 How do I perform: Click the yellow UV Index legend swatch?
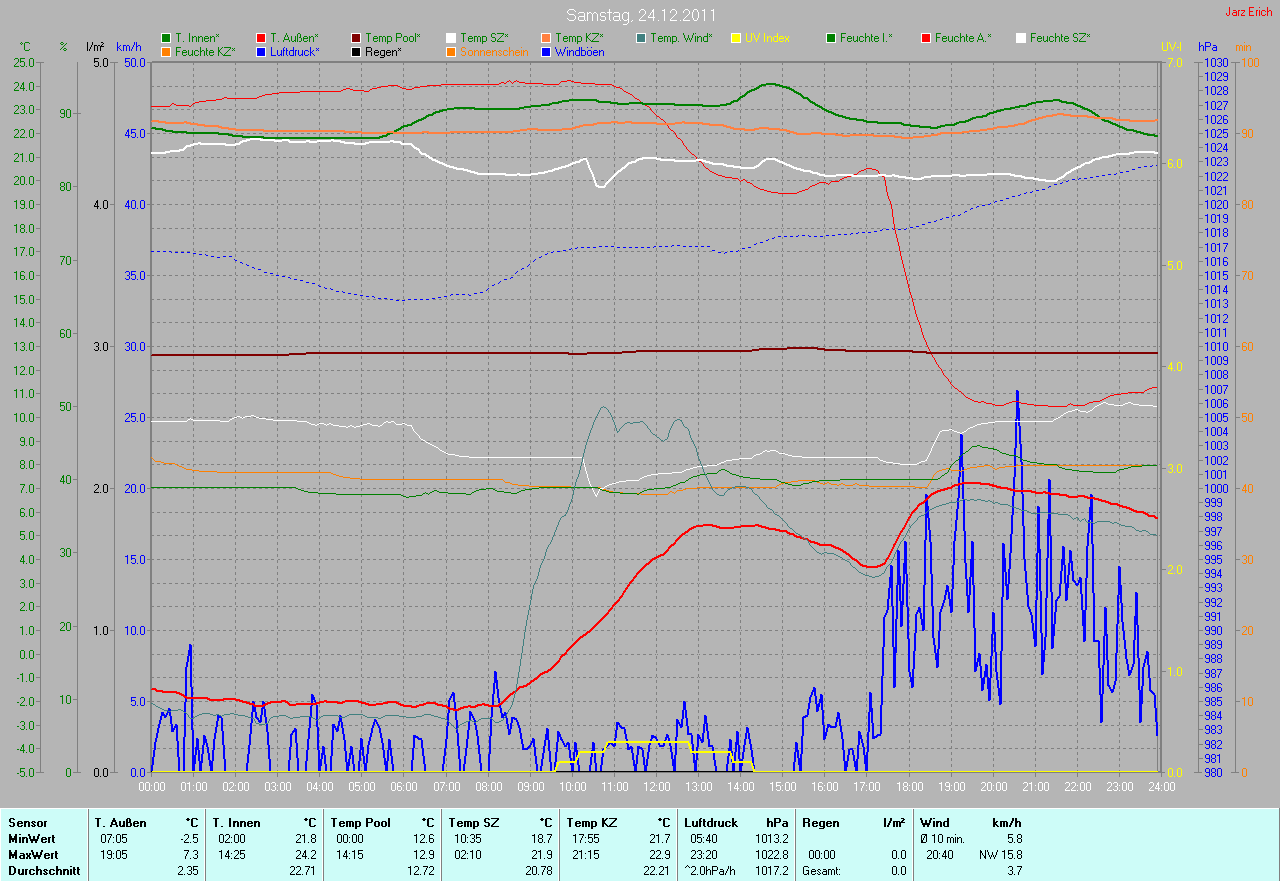pyautogui.click(x=736, y=38)
